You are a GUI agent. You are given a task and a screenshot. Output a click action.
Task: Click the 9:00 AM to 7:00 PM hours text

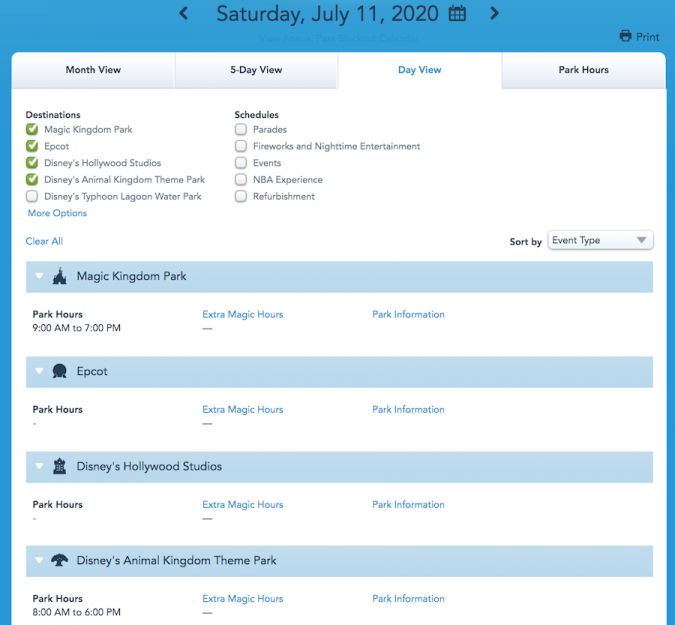(x=77, y=328)
